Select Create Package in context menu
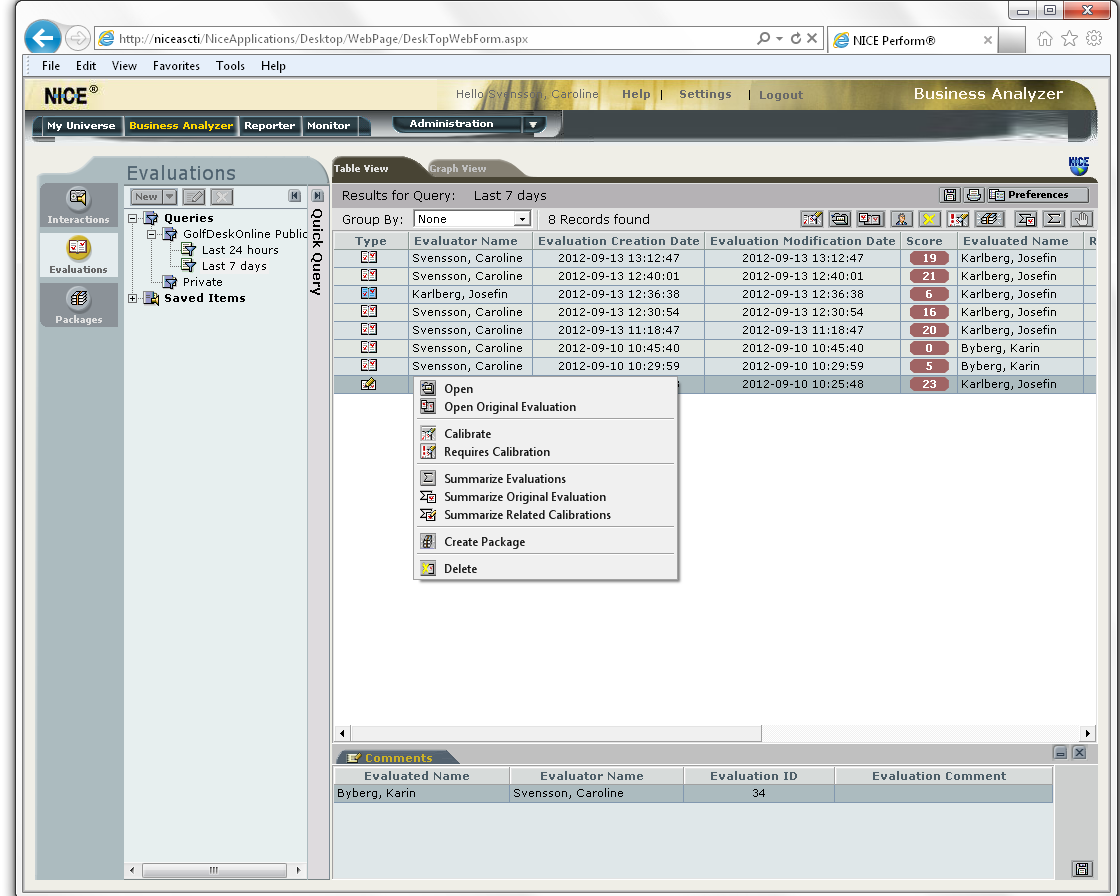Screen dimensions: 1120x896 [x=484, y=542]
